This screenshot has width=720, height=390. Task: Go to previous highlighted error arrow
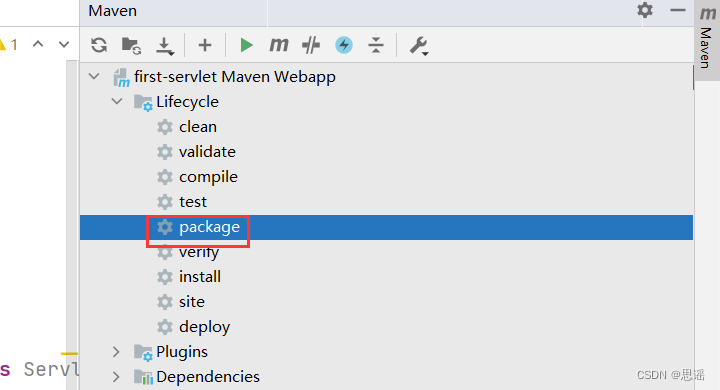pos(38,44)
